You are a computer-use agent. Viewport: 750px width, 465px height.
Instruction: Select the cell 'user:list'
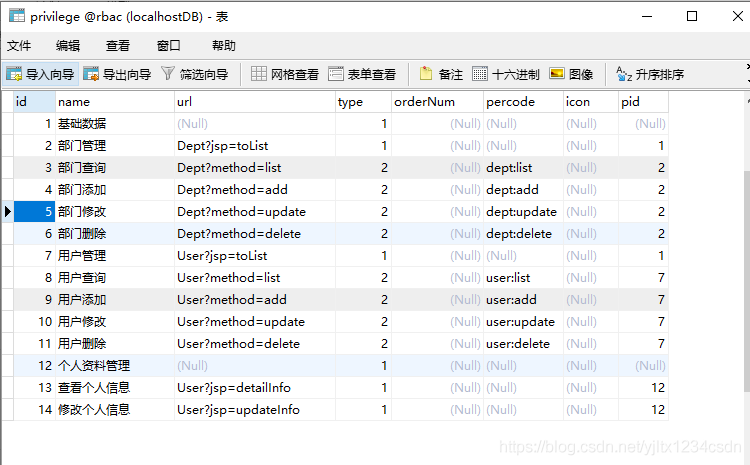point(523,278)
